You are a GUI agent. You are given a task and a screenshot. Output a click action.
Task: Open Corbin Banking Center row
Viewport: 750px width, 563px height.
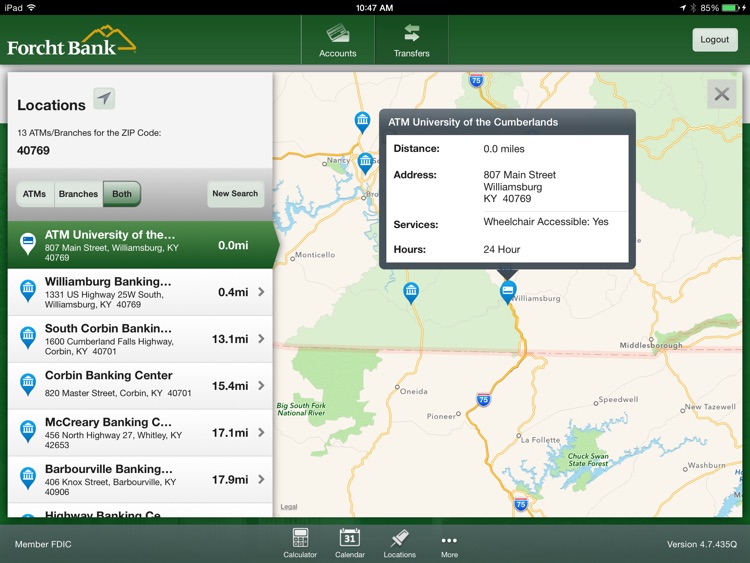(140, 386)
